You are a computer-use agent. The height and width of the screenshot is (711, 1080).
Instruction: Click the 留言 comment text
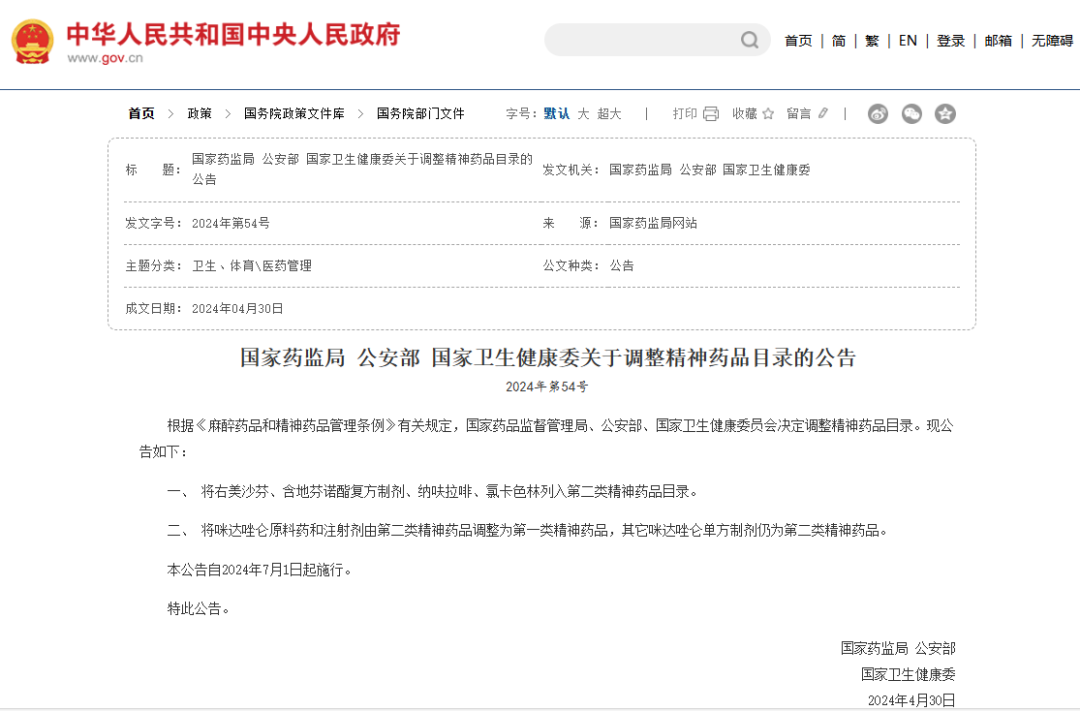pyautogui.click(x=799, y=114)
